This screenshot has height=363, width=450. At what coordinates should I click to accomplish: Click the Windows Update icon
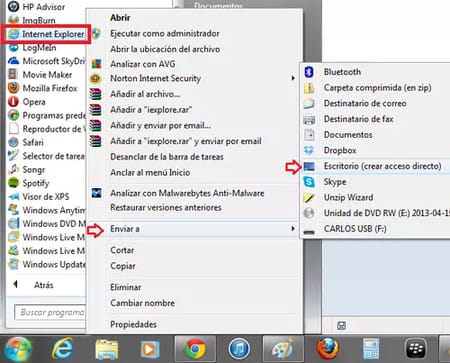pos(13,264)
